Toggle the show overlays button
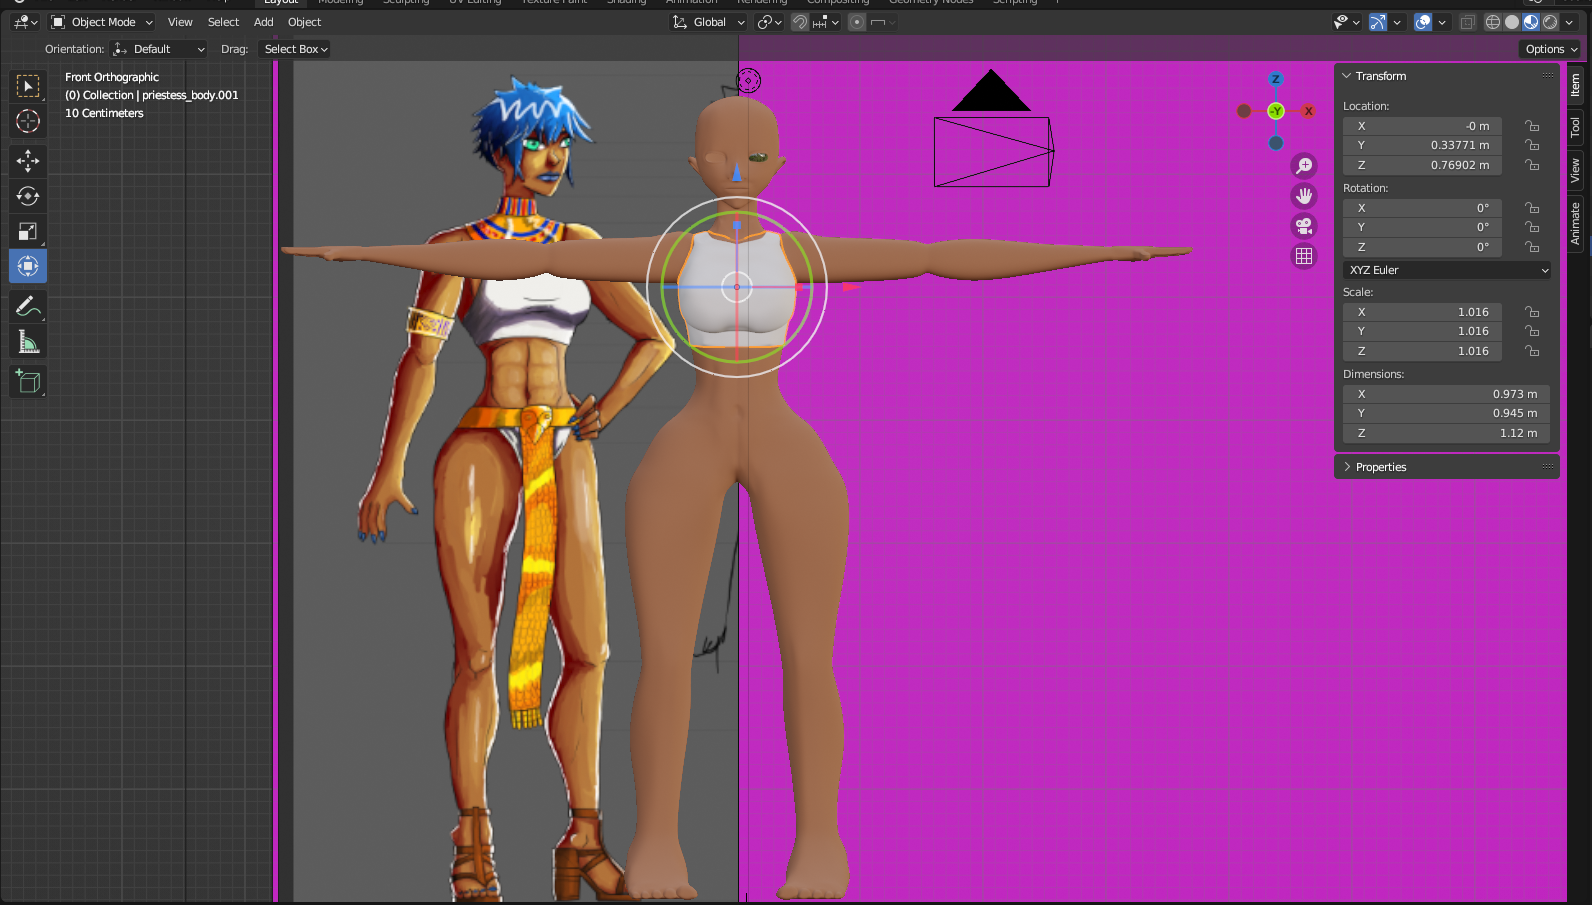1592x905 pixels. [x=1423, y=22]
